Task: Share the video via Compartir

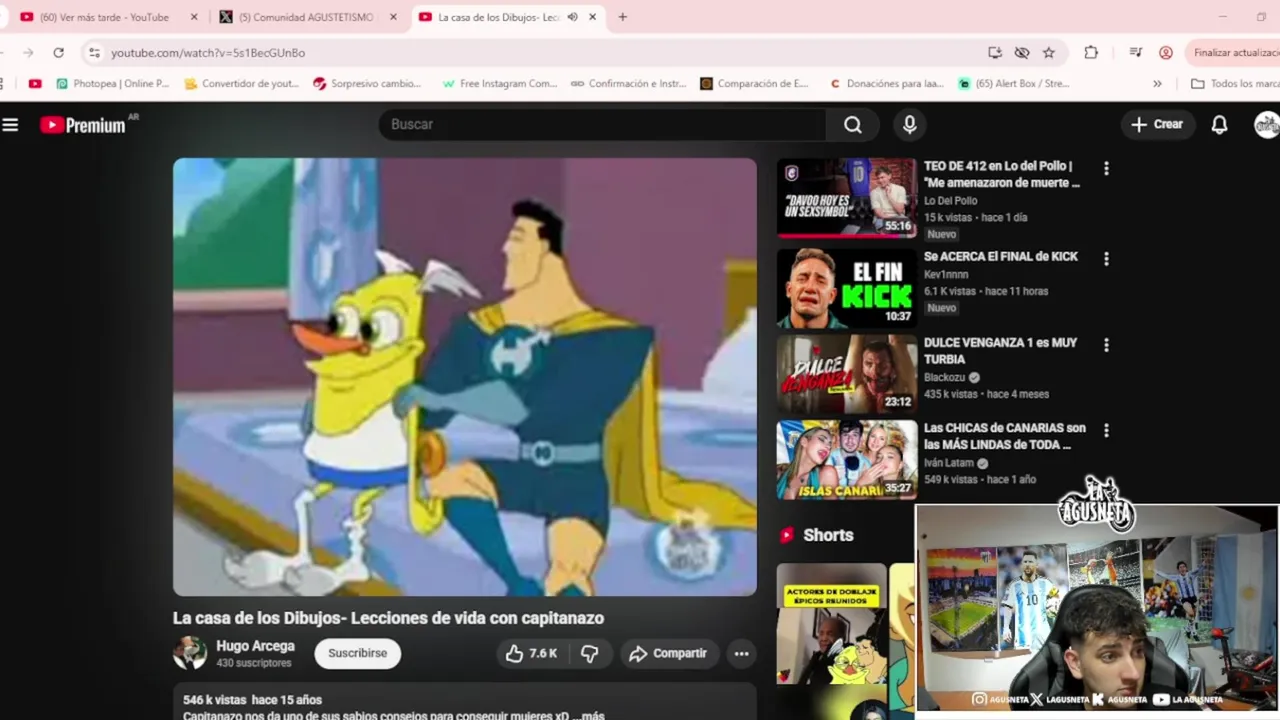Action: click(668, 653)
